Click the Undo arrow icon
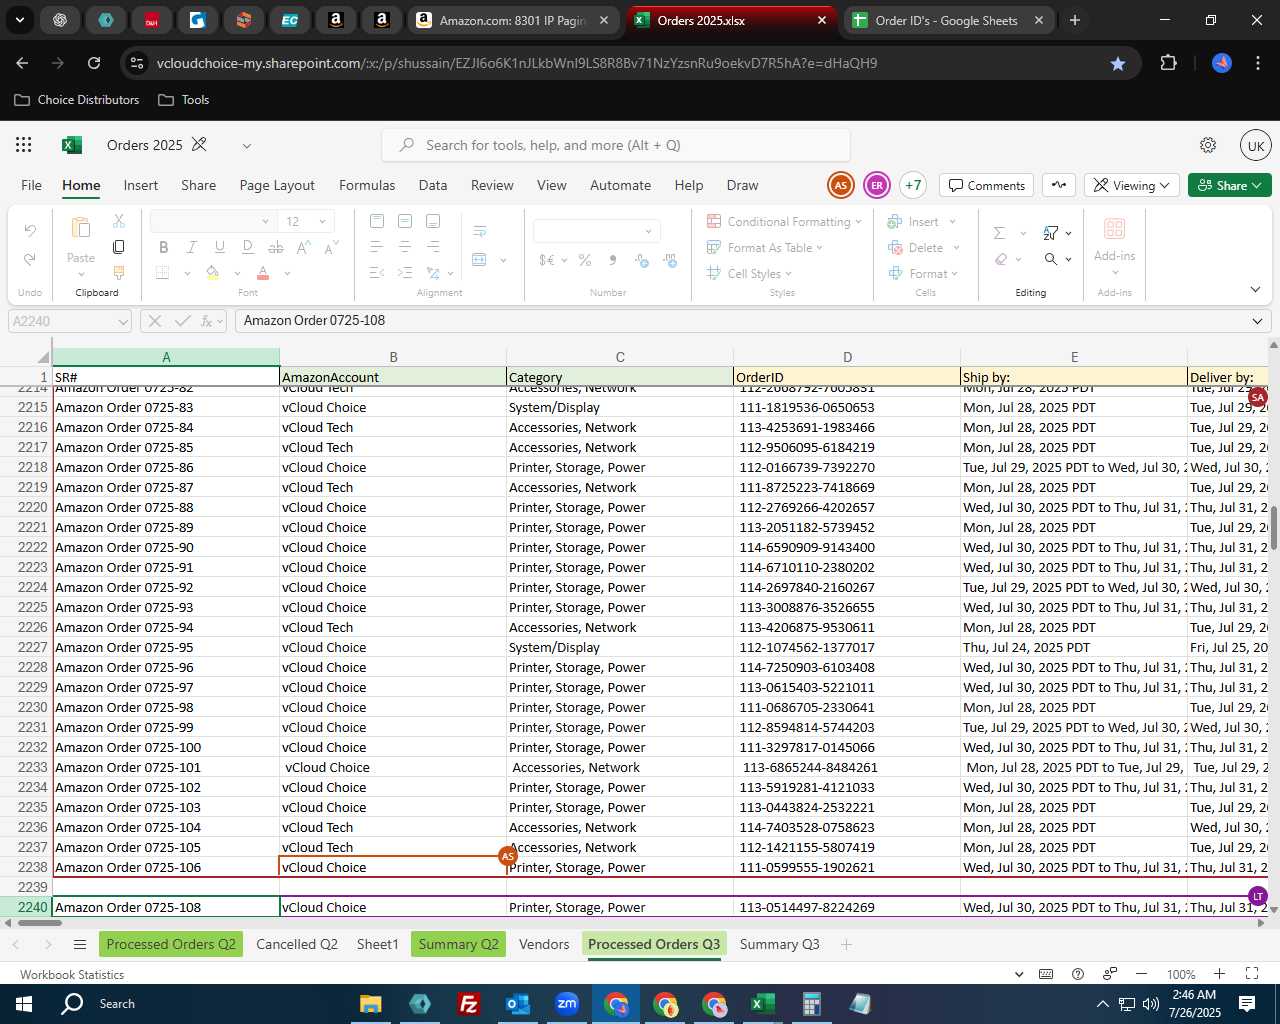 pos(30,231)
